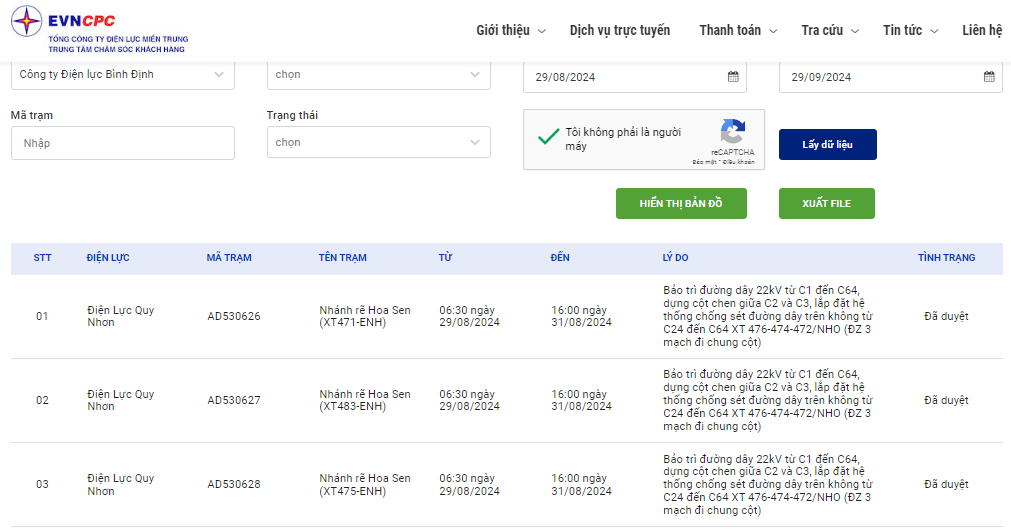Image resolution: width=1011 pixels, height=529 pixels.
Task: Click the reCAPTCHA logo icon
Action: tap(733, 133)
